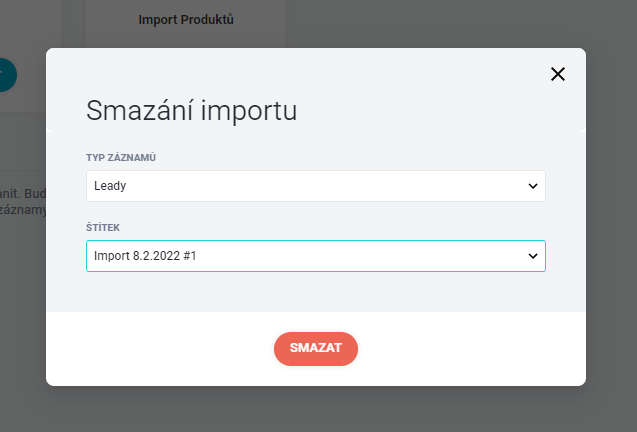The height and width of the screenshot is (432, 637).
Task: Click the teal round button at left edge
Action: point(7,75)
